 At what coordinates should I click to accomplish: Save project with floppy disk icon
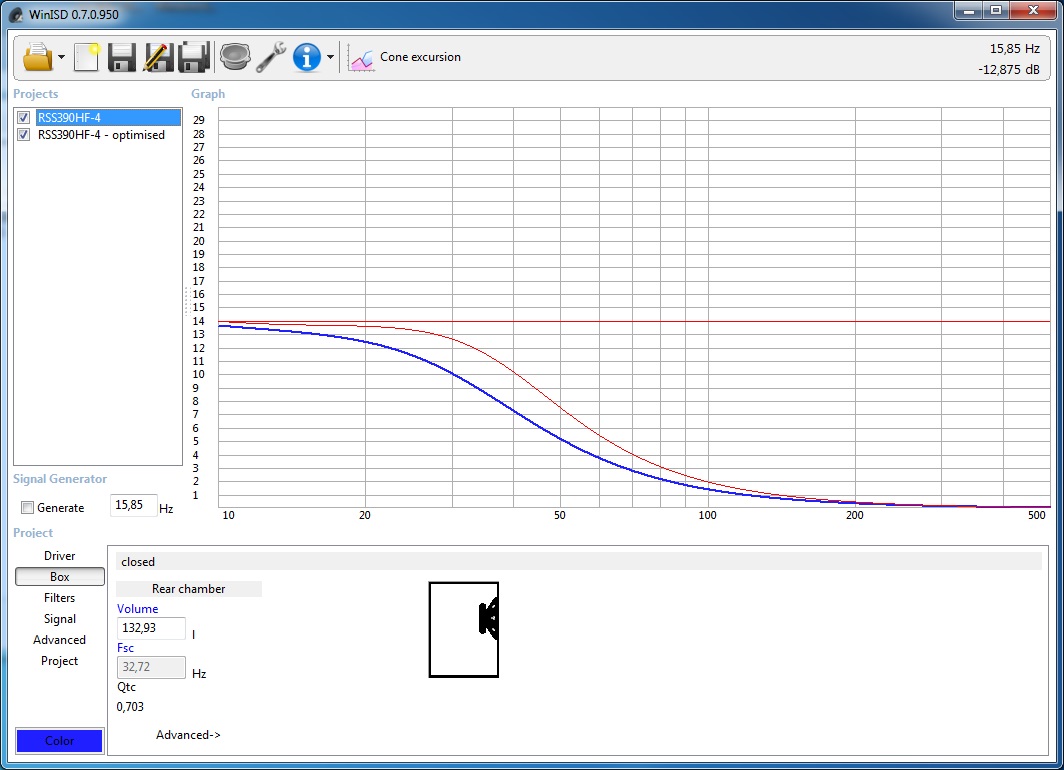122,57
